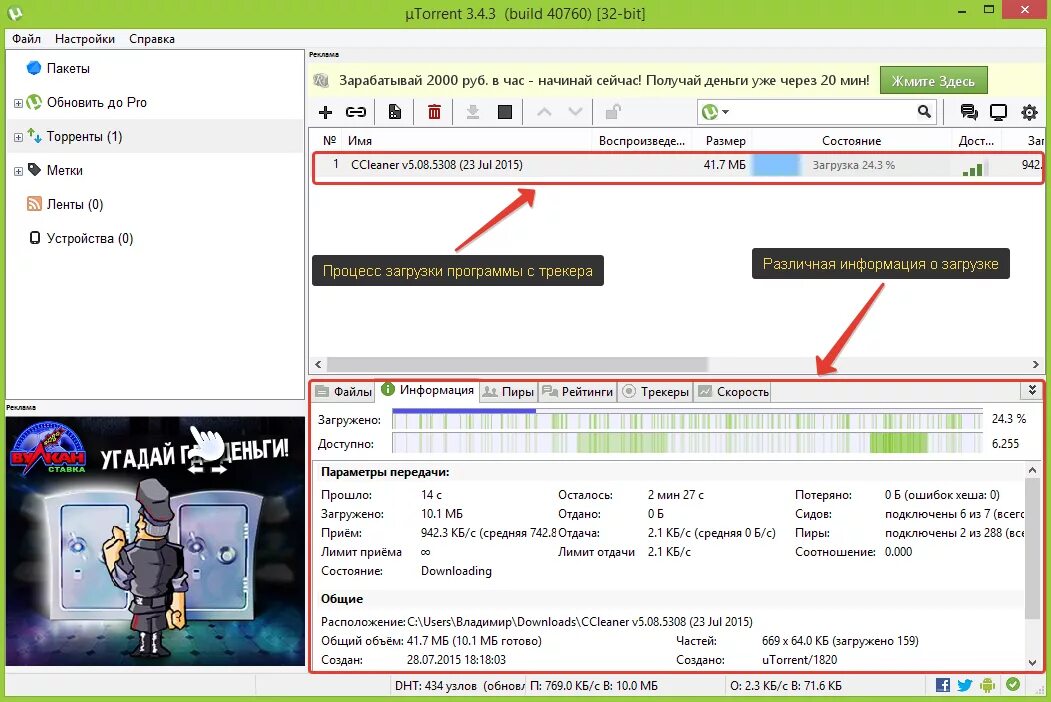Viewport: 1051px width, 702px height.
Task: Select Обновить до Pro in sidebar
Action: tap(97, 103)
